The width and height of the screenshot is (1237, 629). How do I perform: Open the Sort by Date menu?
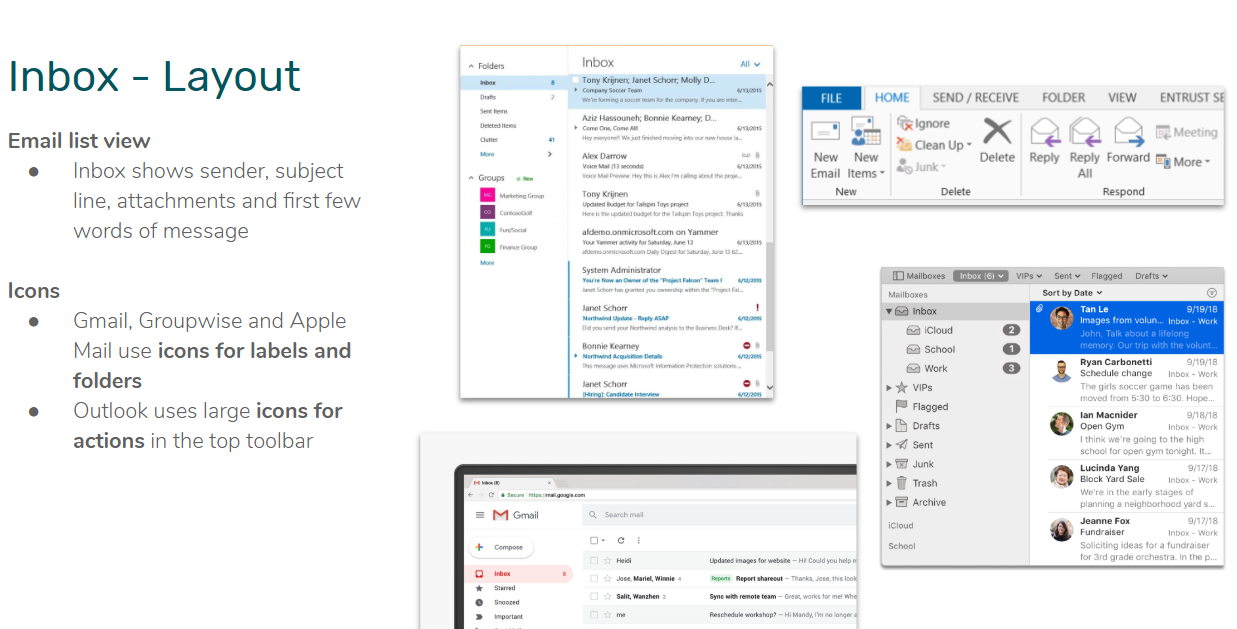tap(1072, 293)
